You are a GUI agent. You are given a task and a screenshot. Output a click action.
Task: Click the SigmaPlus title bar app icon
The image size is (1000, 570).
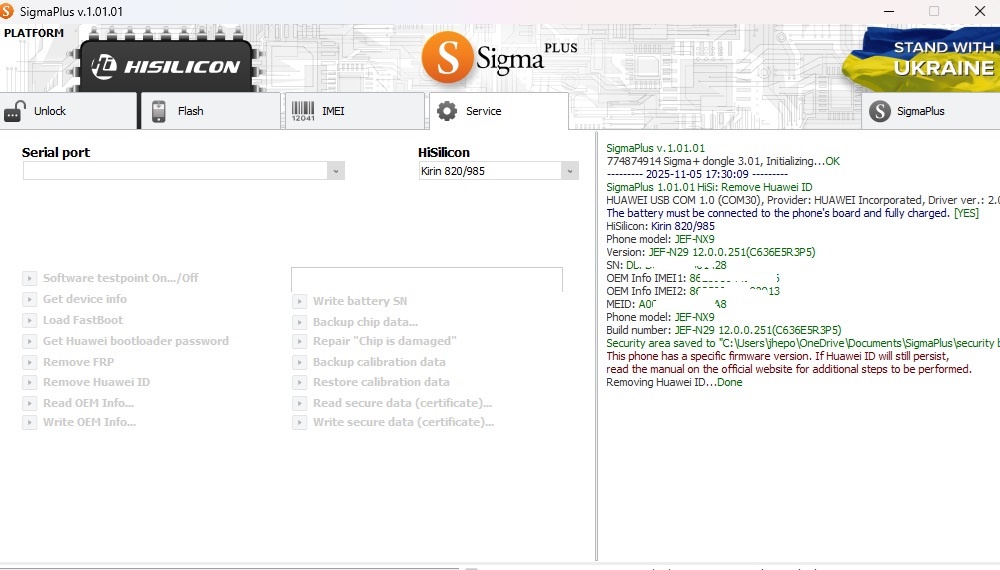click(x=7, y=11)
